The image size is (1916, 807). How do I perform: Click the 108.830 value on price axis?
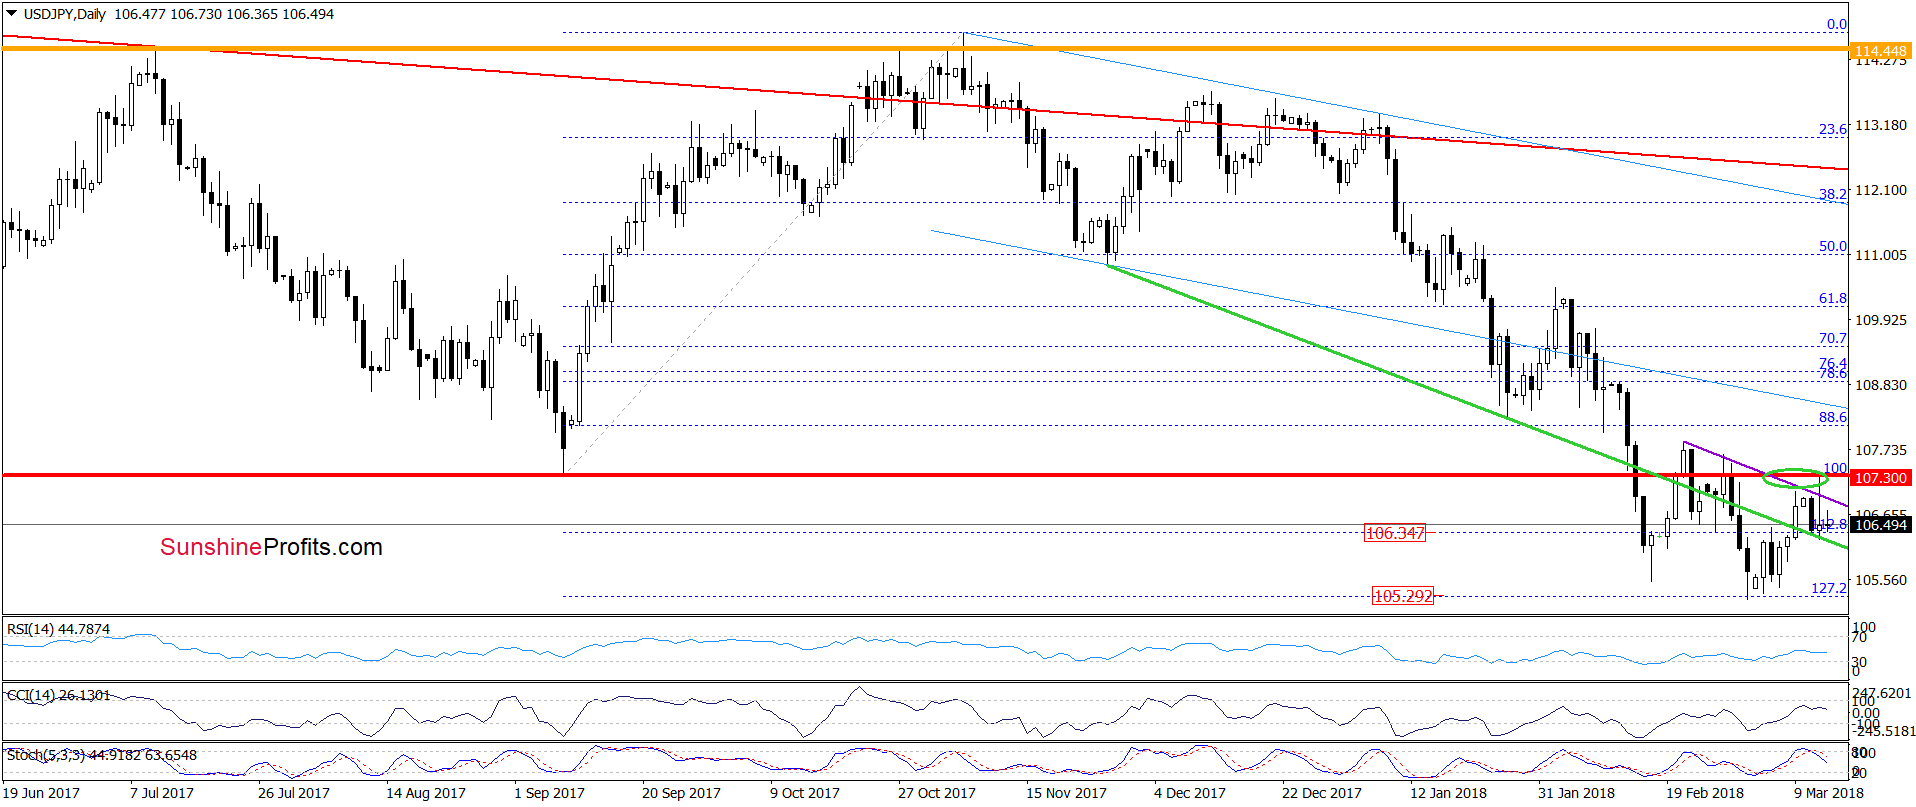click(x=1880, y=385)
